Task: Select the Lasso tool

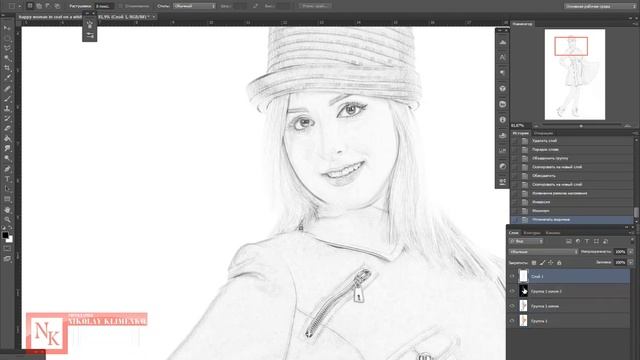Action: [7, 48]
